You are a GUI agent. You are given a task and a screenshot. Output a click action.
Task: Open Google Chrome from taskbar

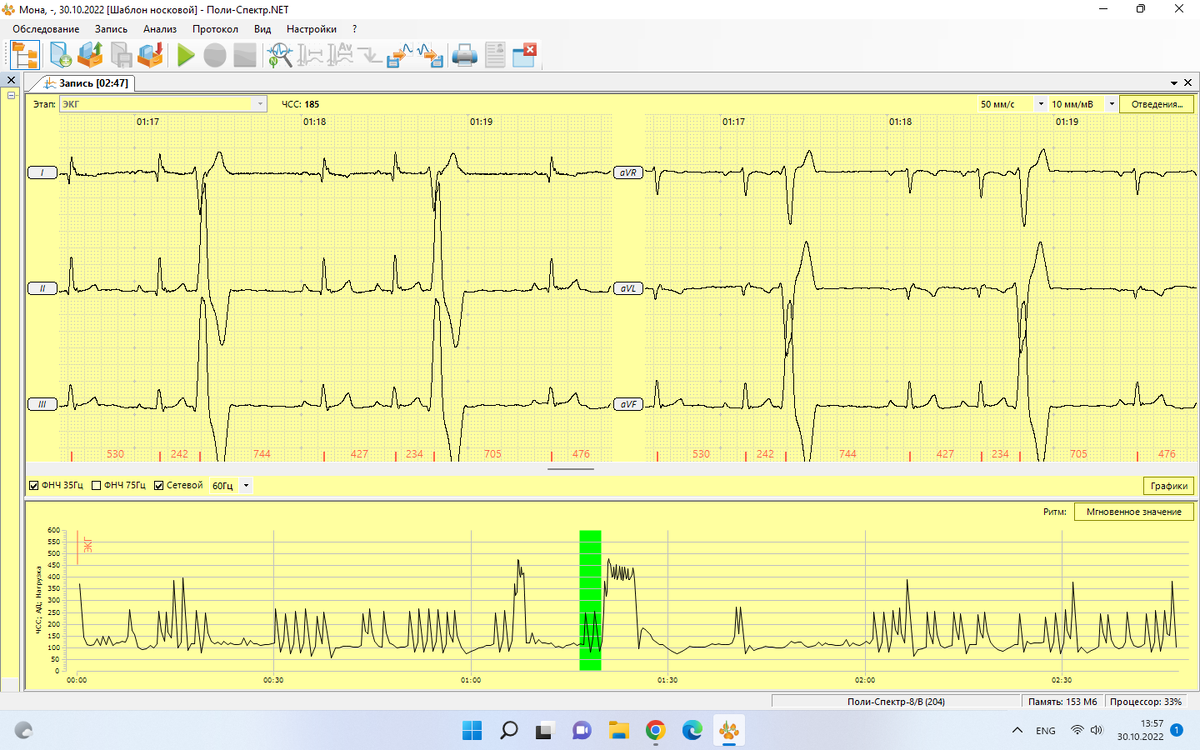[x=655, y=730]
